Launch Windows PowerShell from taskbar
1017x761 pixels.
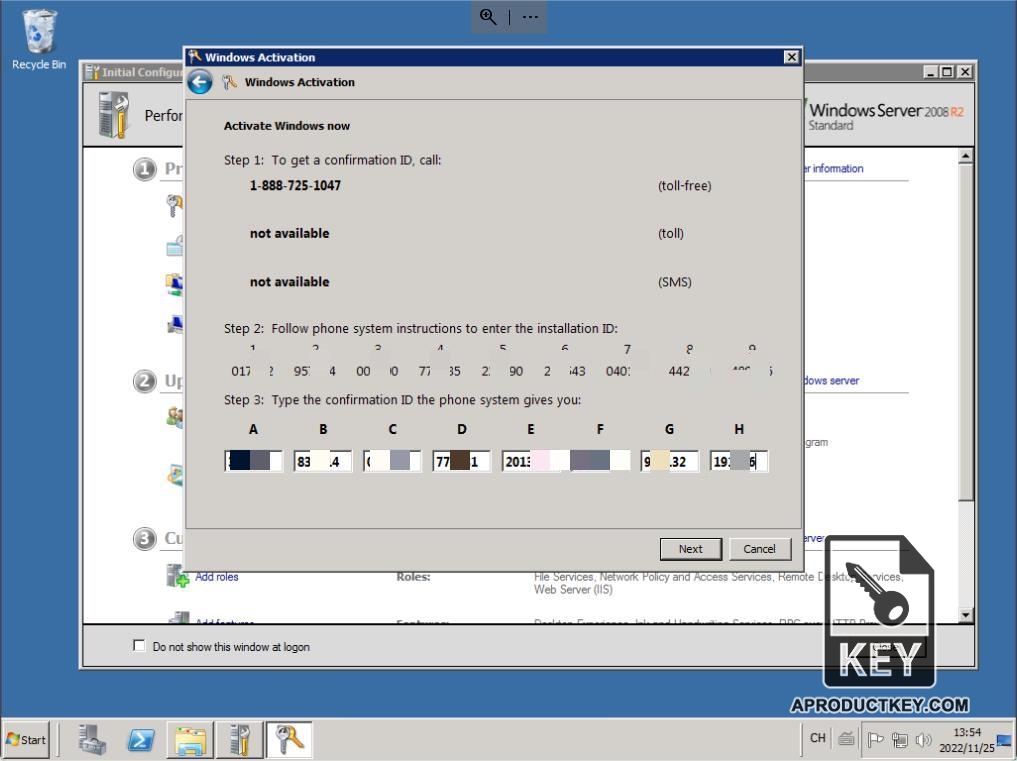(x=141, y=740)
